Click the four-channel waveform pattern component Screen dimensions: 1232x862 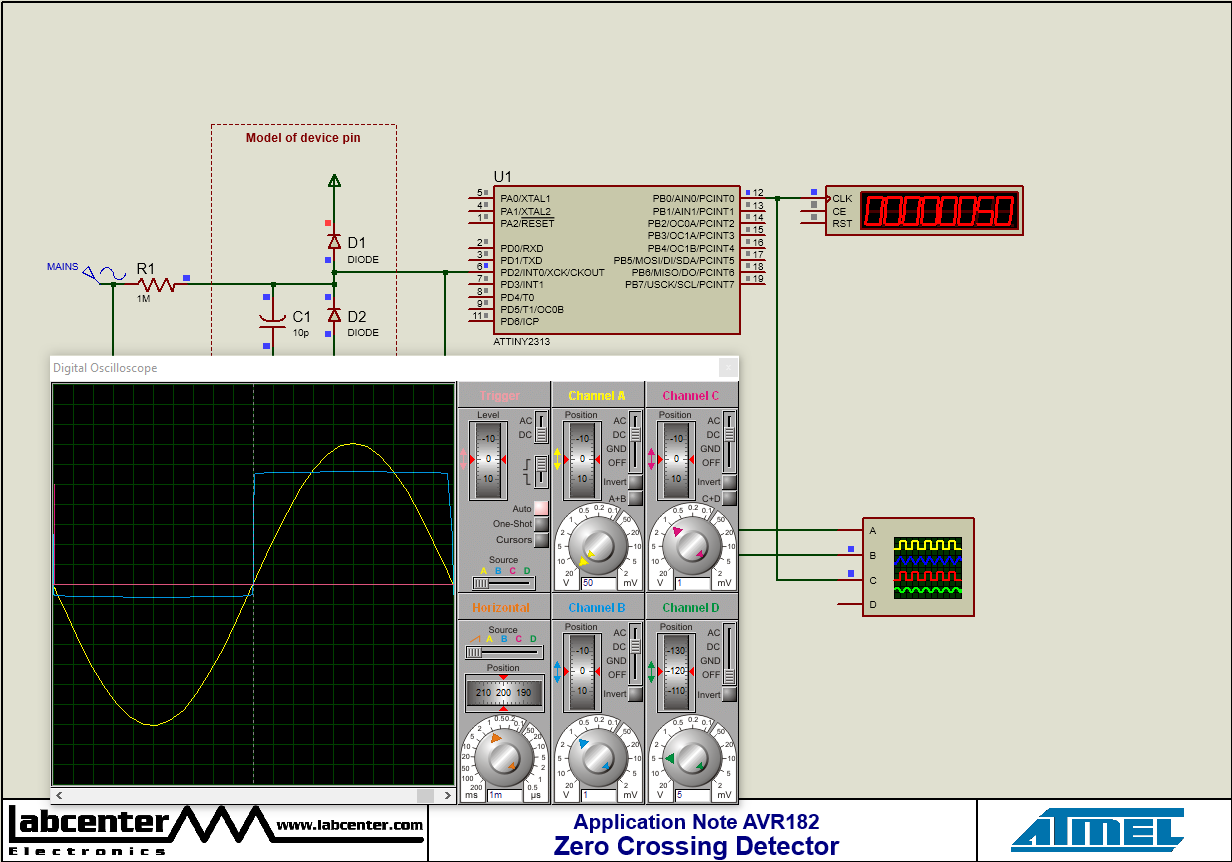(x=918, y=567)
